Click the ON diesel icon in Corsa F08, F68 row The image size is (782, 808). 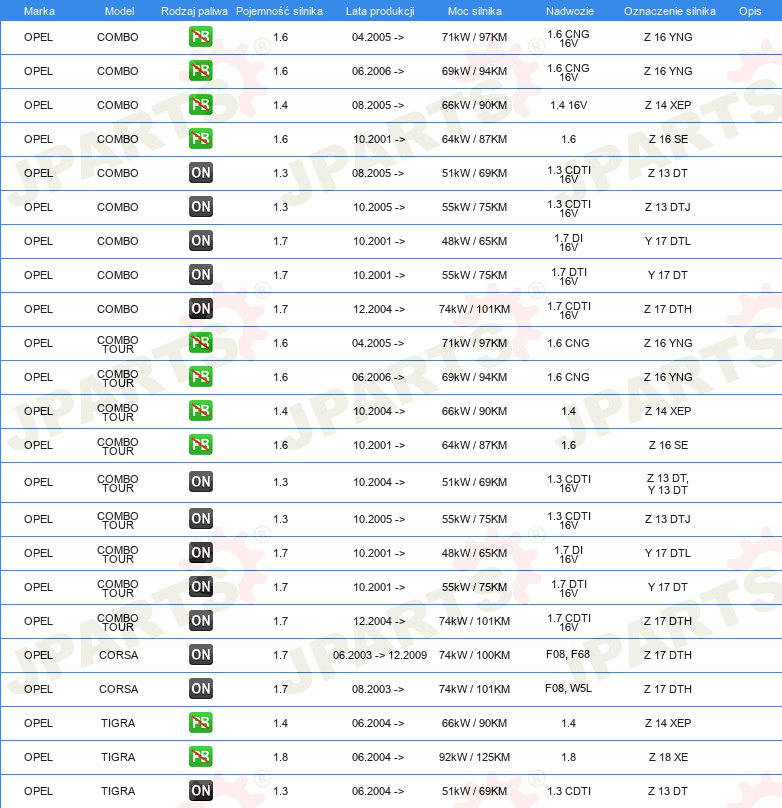pyautogui.click(x=200, y=655)
